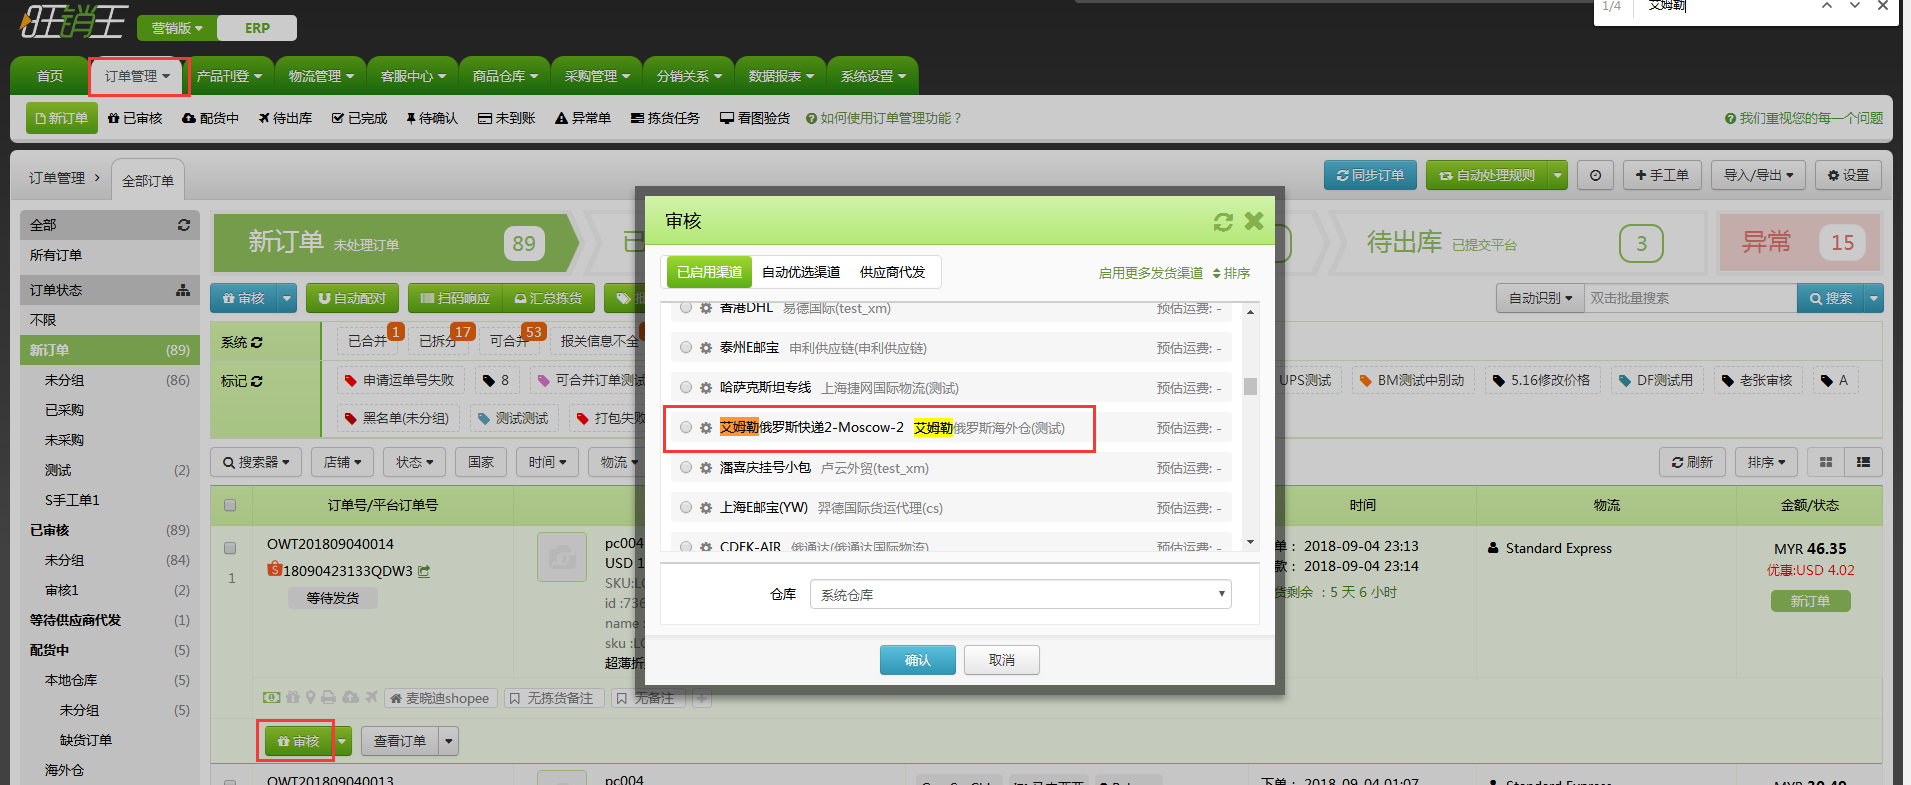Open 设置 settings button

click(1848, 175)
